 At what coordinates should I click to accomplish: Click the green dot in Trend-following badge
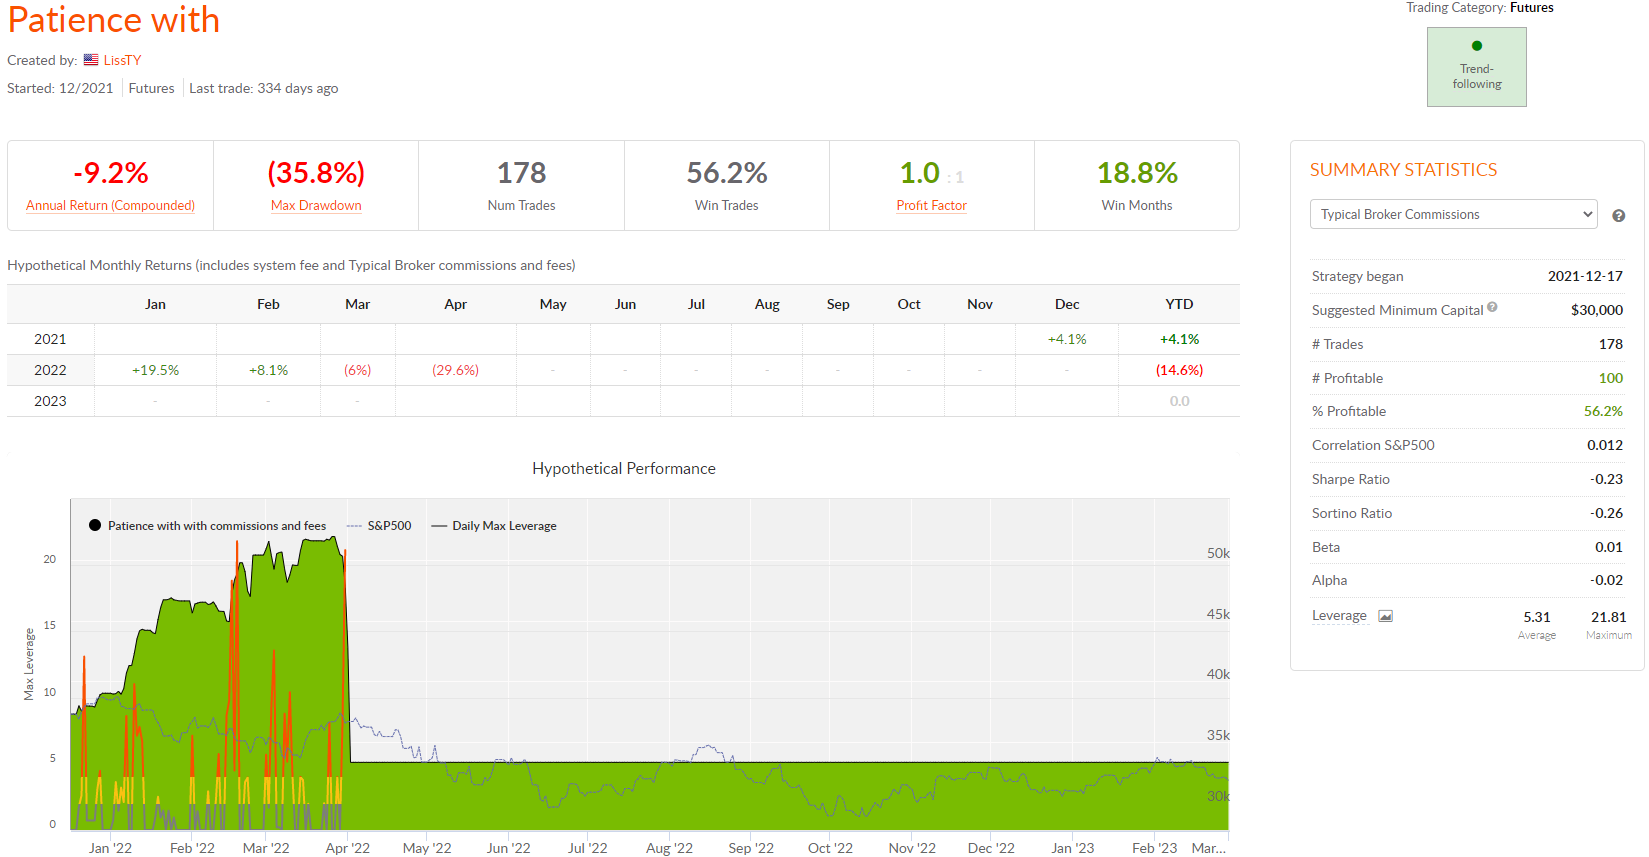point(1477,46)
